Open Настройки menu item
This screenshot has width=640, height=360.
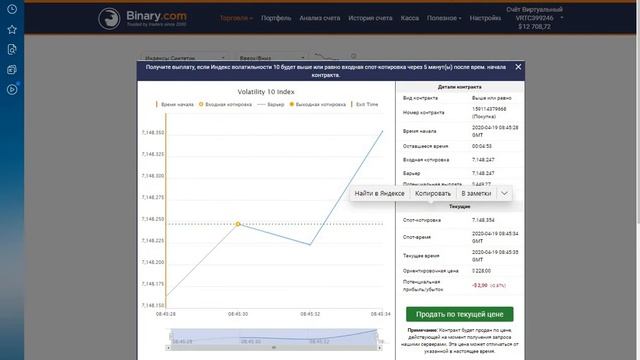[485, 18]
